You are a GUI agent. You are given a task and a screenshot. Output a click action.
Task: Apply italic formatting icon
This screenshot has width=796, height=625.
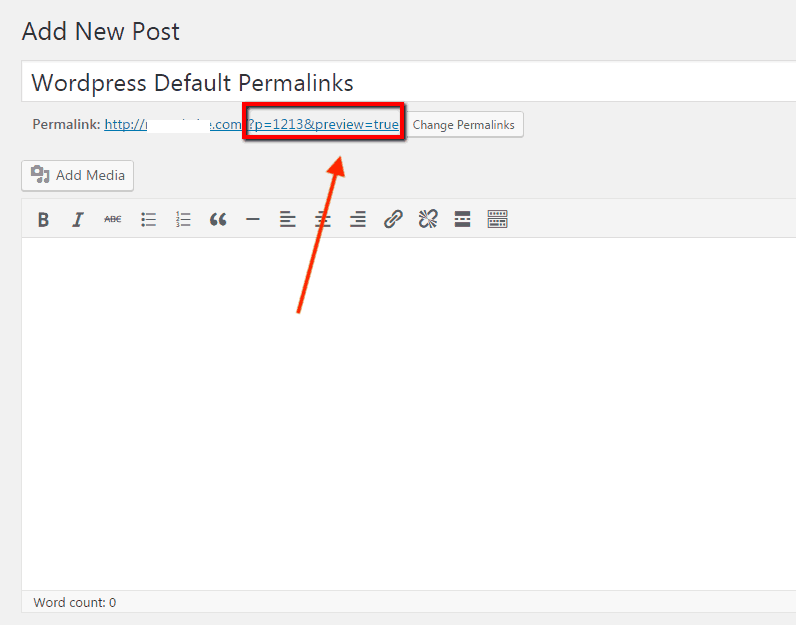point(78,219)
